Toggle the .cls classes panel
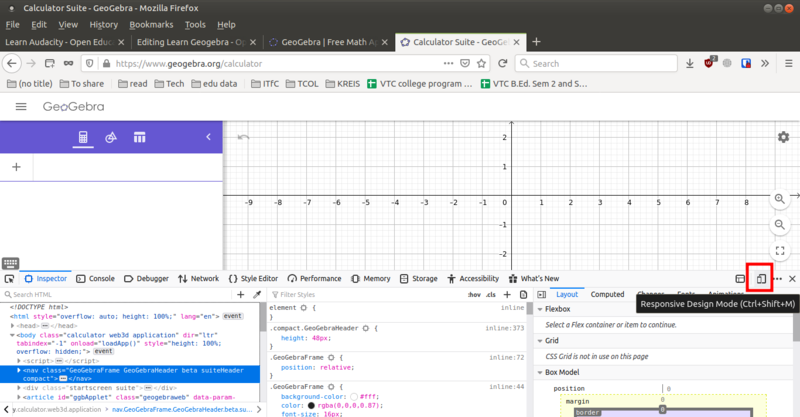This screenshot has width=800, height=417. [x=491, y=295]
